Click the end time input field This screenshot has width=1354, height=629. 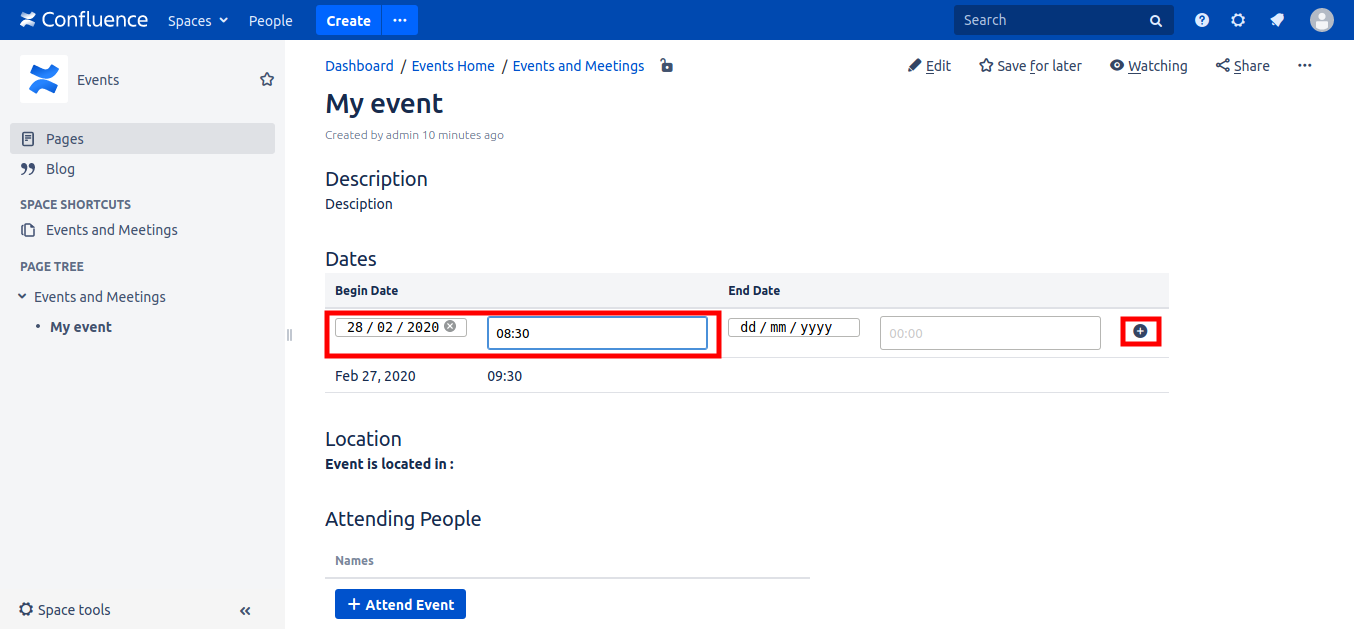[x=989, y=333]
